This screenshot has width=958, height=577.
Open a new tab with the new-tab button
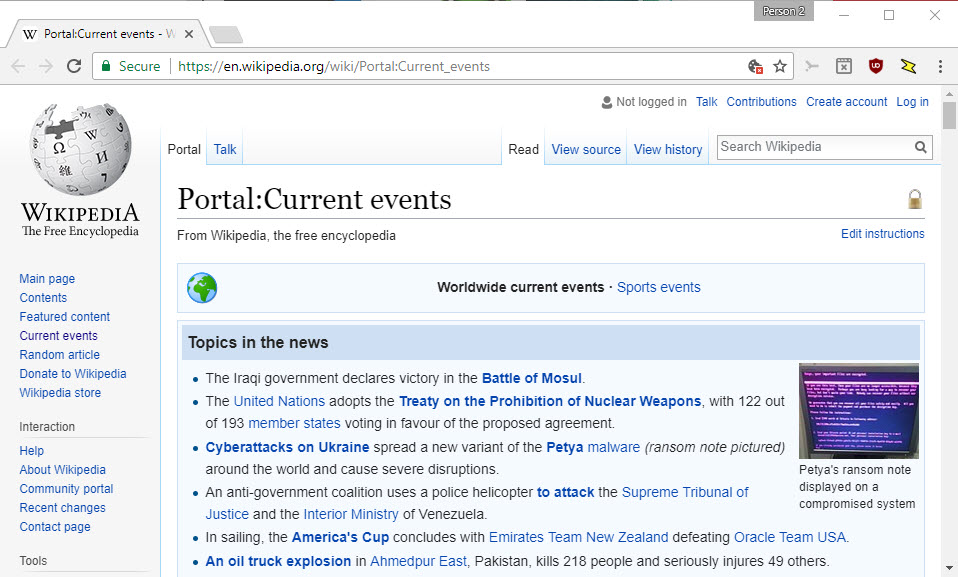coord(225,34)
